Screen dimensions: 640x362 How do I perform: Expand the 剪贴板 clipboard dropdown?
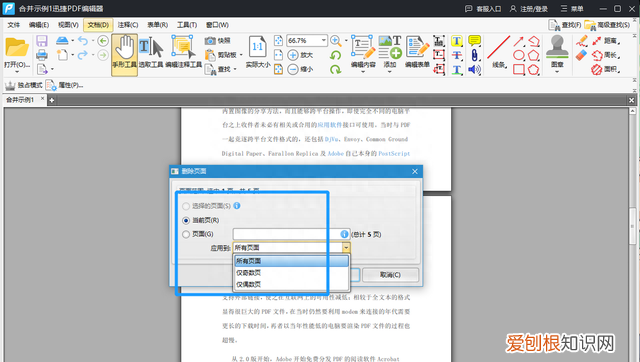(x=241, y=55)
